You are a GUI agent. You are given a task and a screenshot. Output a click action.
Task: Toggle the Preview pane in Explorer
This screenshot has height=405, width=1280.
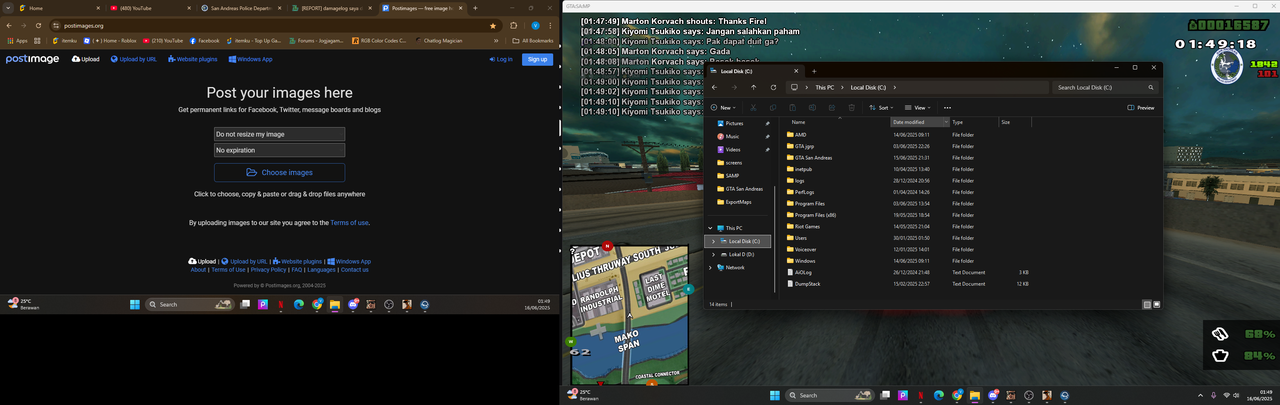[x=1141, y=107]
